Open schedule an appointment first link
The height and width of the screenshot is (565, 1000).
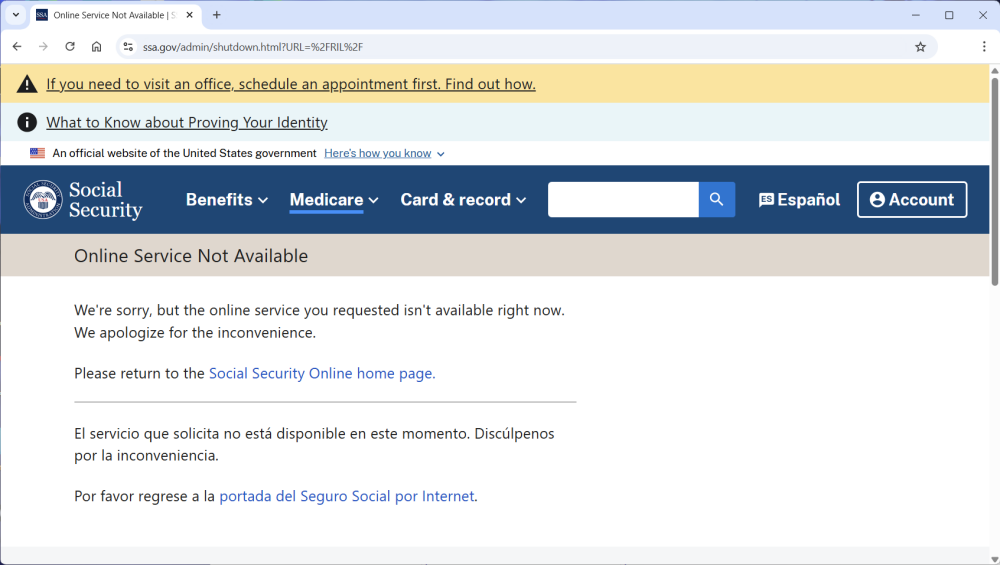point(291,84)
